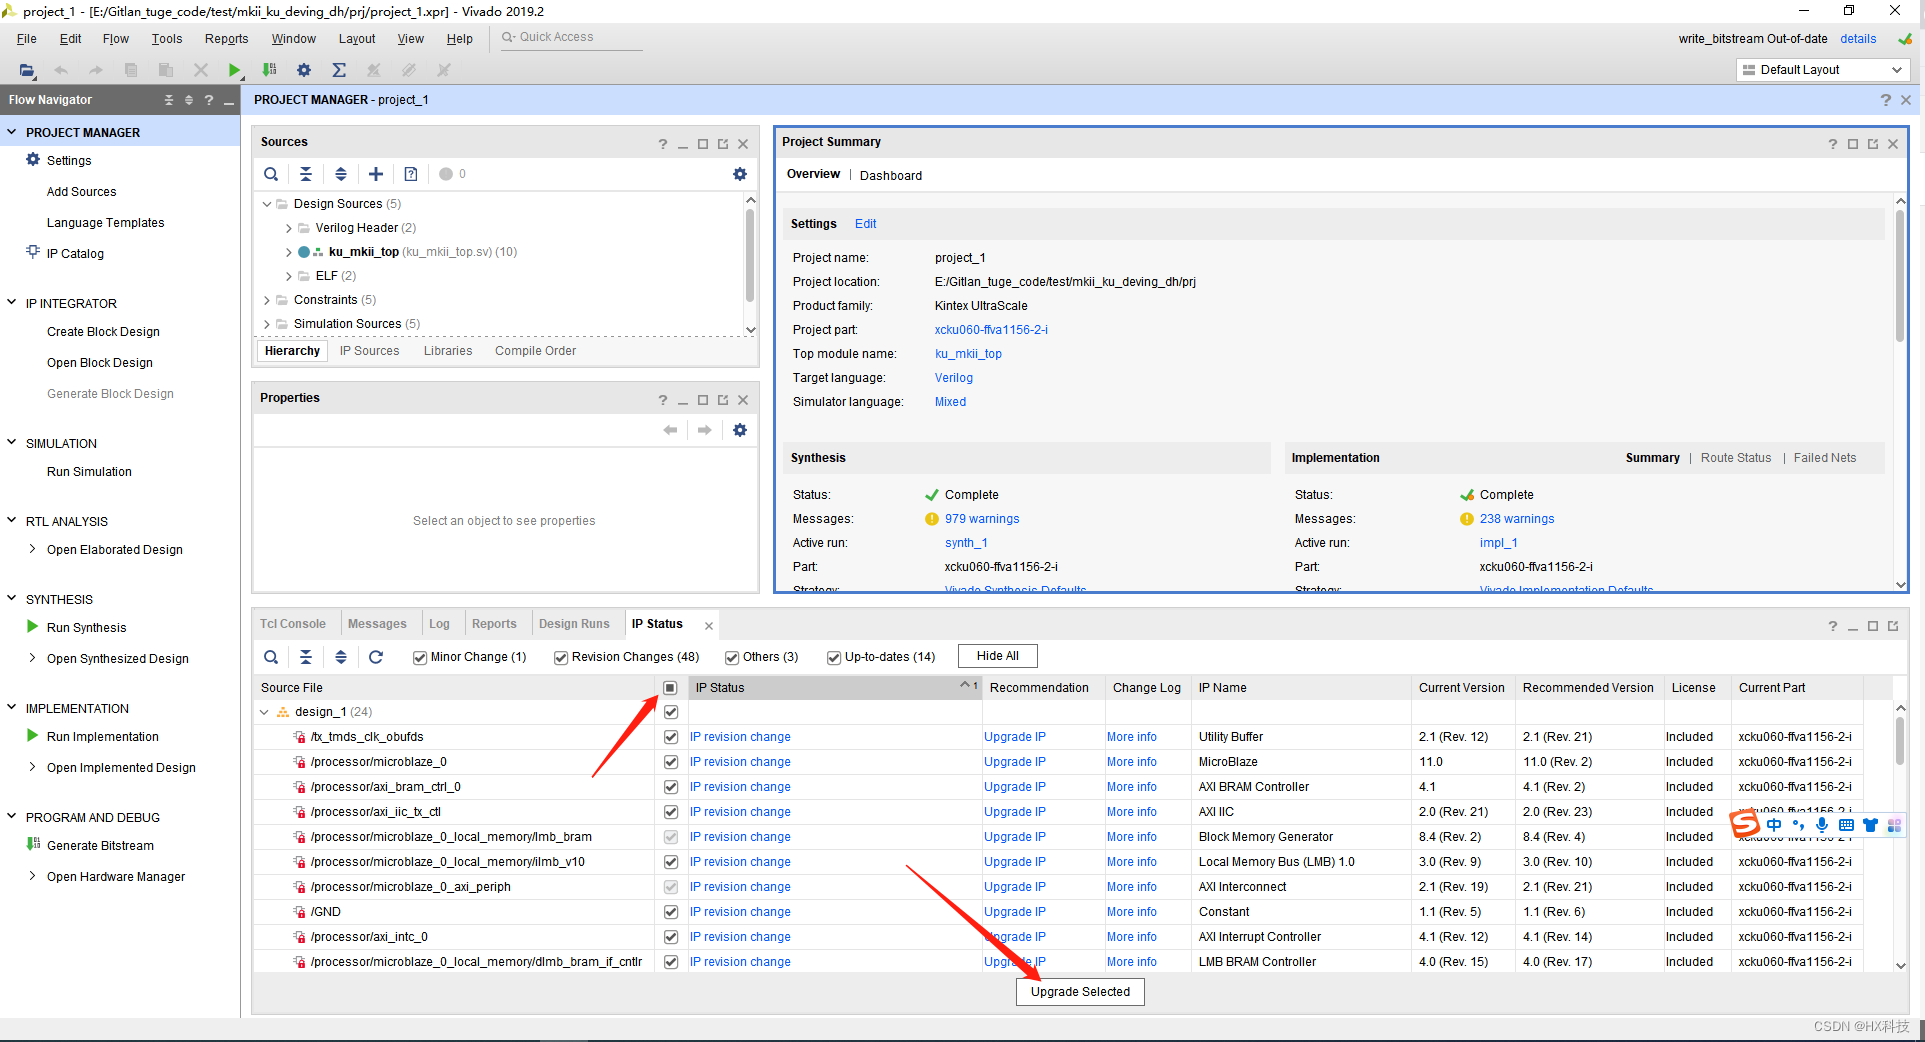Image resolution: width=1925 pixels, height=1042 pixels.
Task: Toggle Up-to-dates filter checkbox
Action: [834, 657]
